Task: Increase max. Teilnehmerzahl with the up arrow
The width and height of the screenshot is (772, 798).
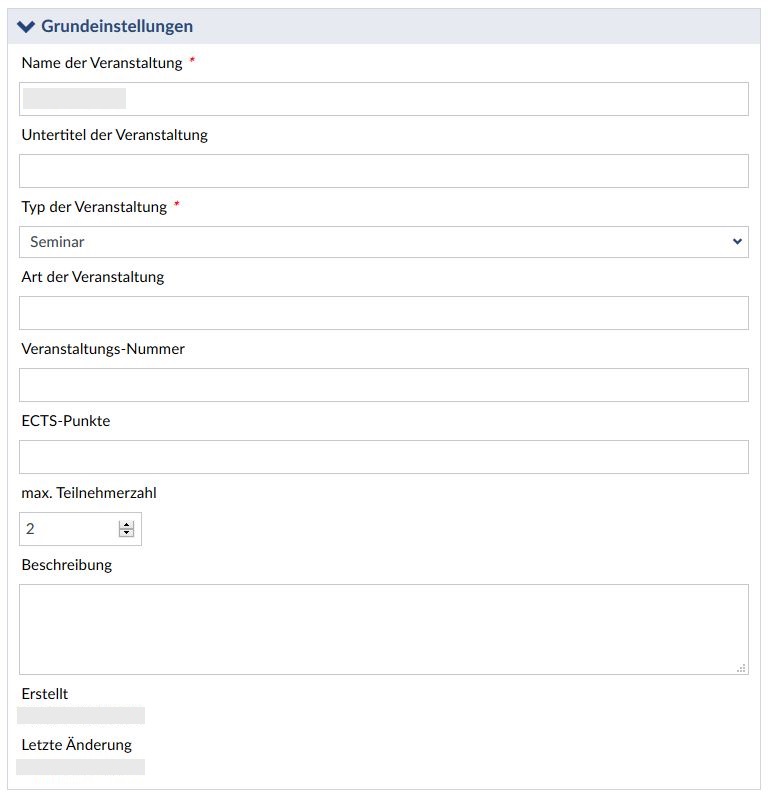Action: click(126, 525)
